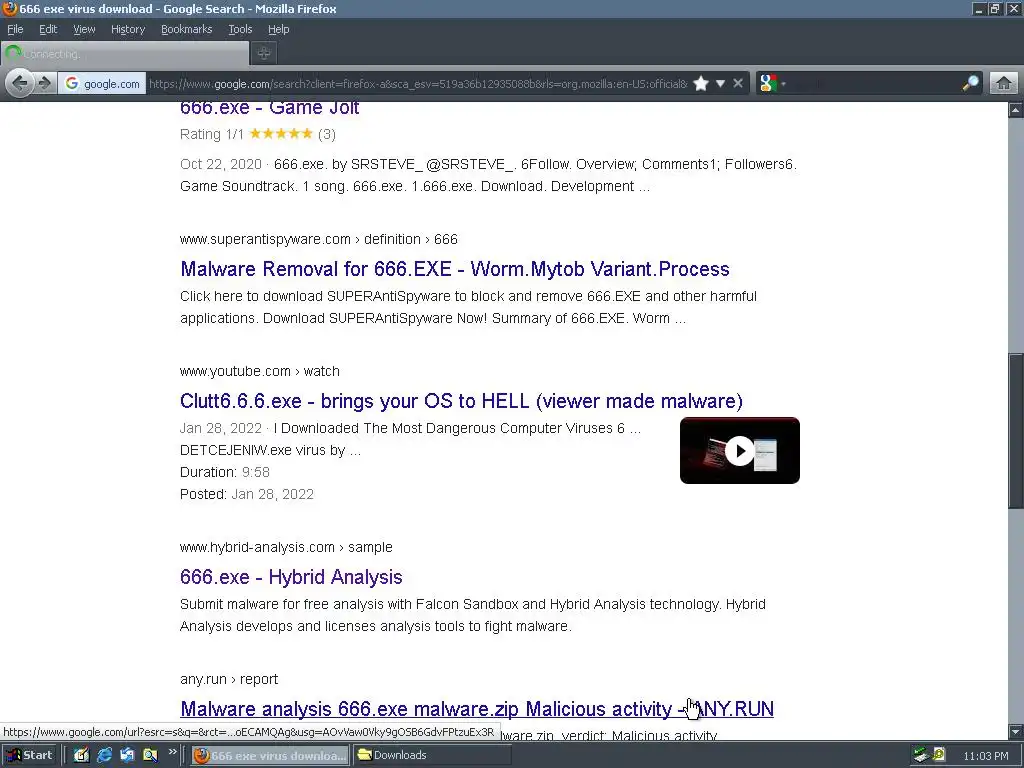Open the Edit menu
This screenshot has height=768, width=1024.
click(x=48, y=29)
